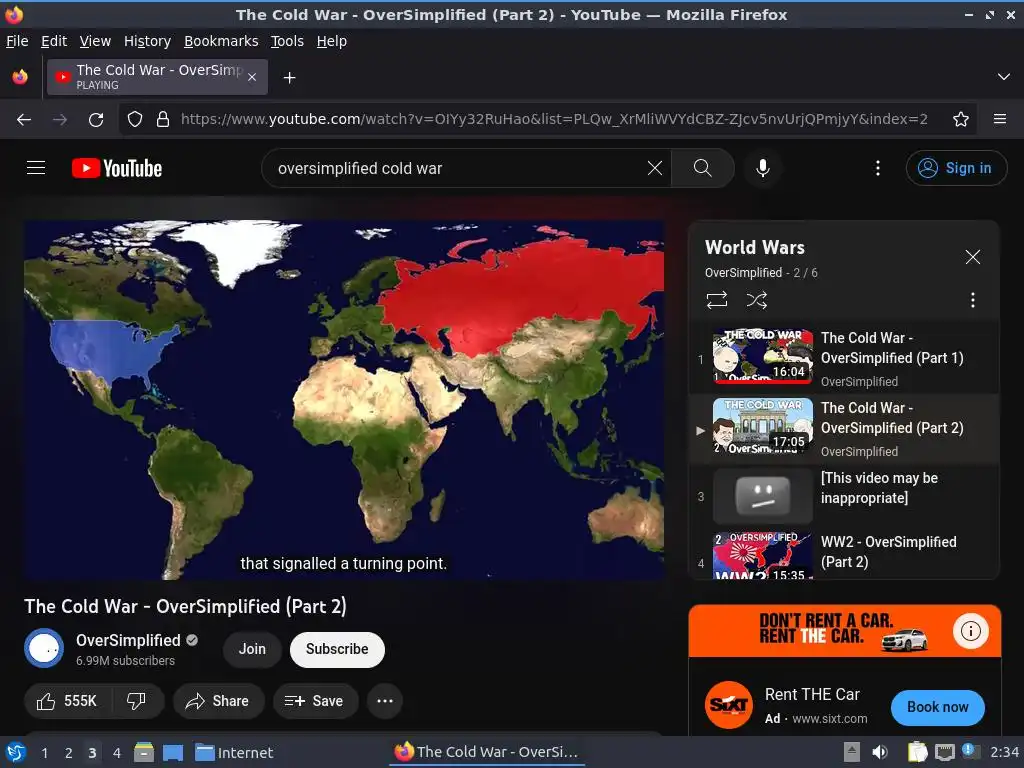This screenshot has height=768, width=1024.
Task: Open Firefox Help menu
Action: pyautogui.click(x=332, y=41)
